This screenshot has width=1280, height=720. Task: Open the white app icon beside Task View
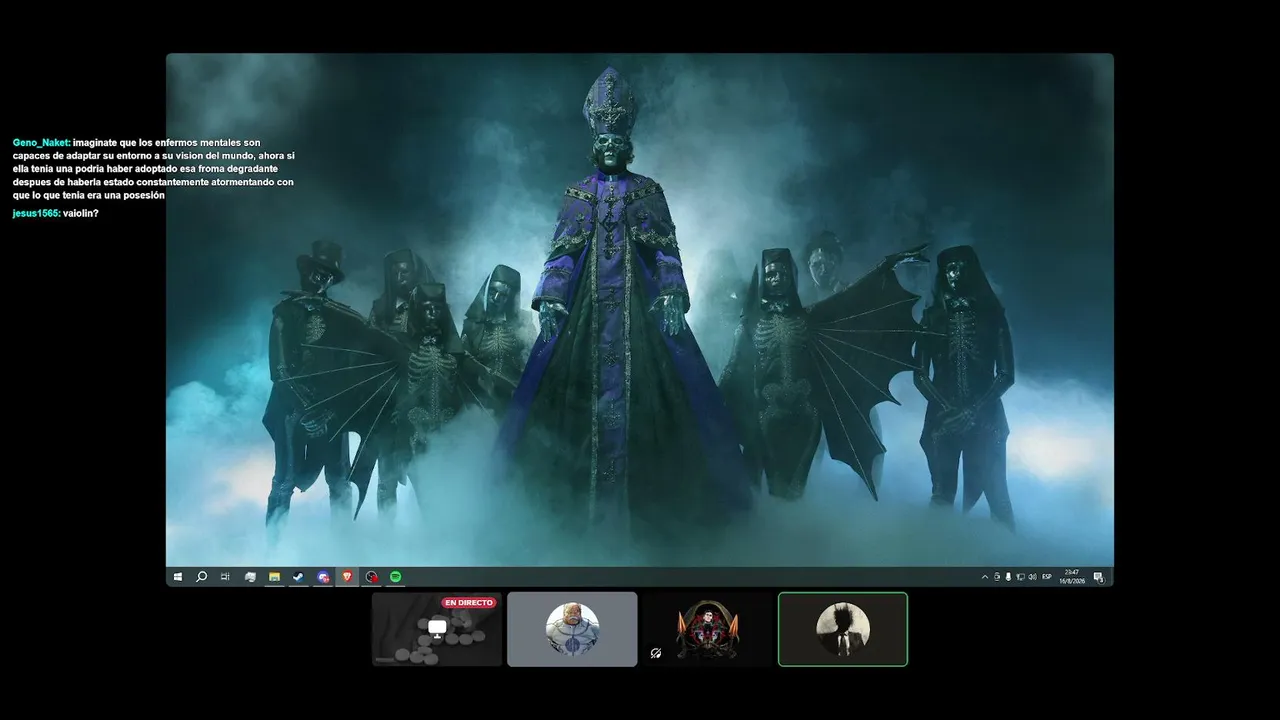tap(250, 577)
